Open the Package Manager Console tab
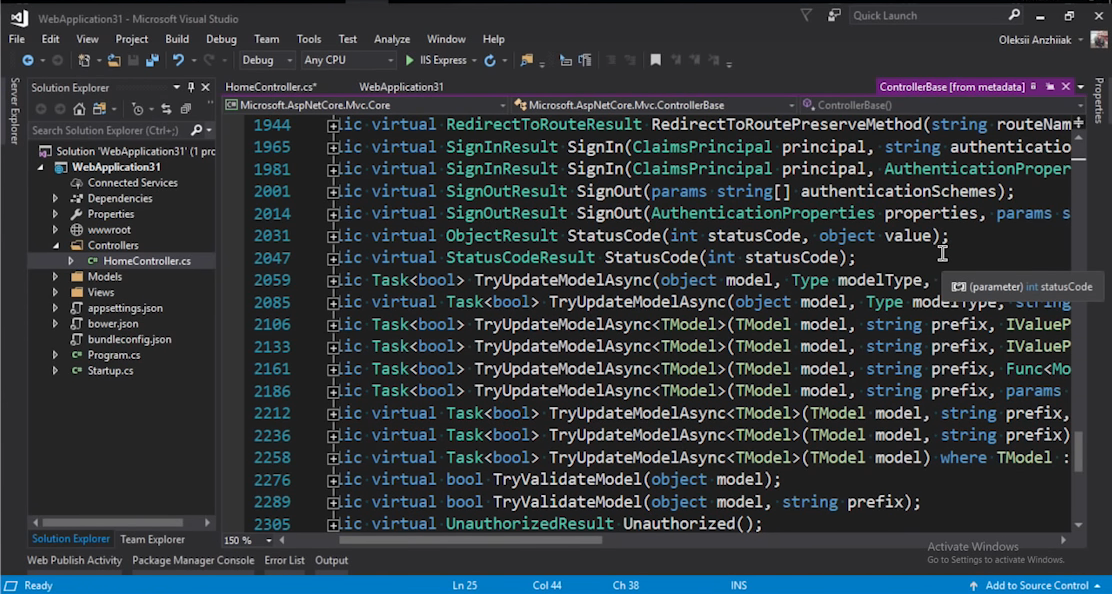1112x594 pixels. (x=193, y=560)
